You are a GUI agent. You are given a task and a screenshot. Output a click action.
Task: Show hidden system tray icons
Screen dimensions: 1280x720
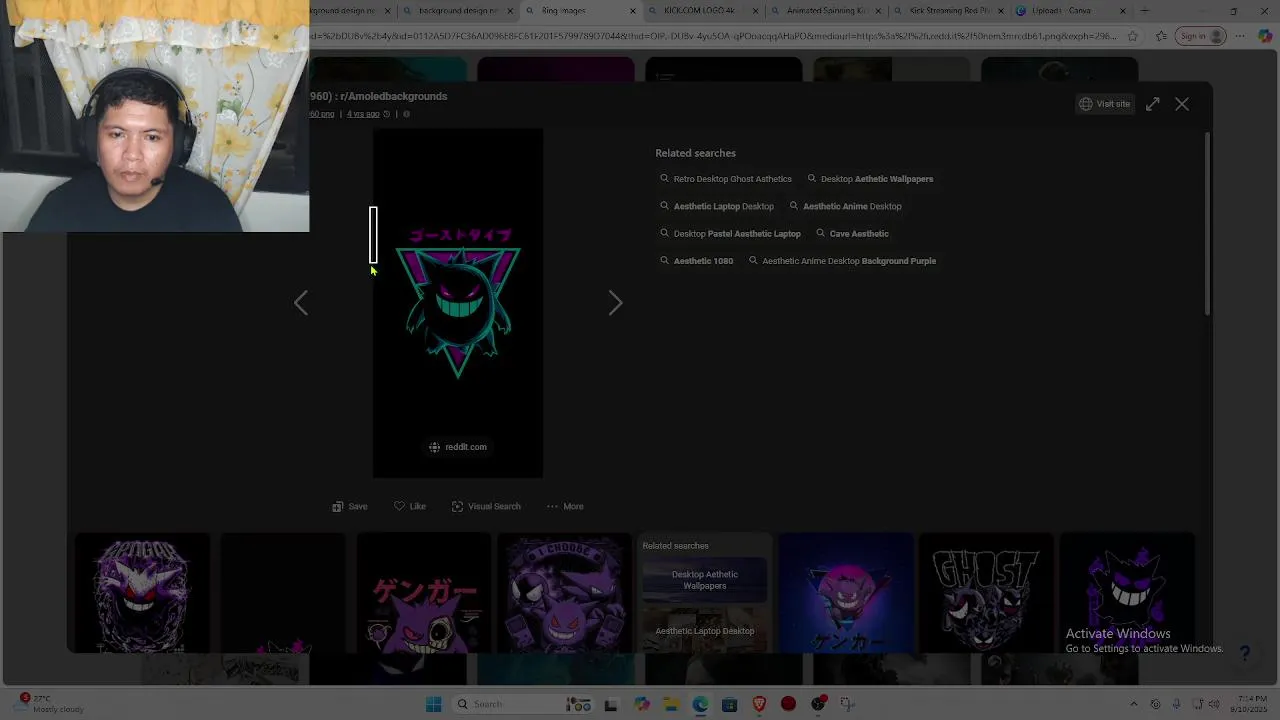pos(1134,704)
